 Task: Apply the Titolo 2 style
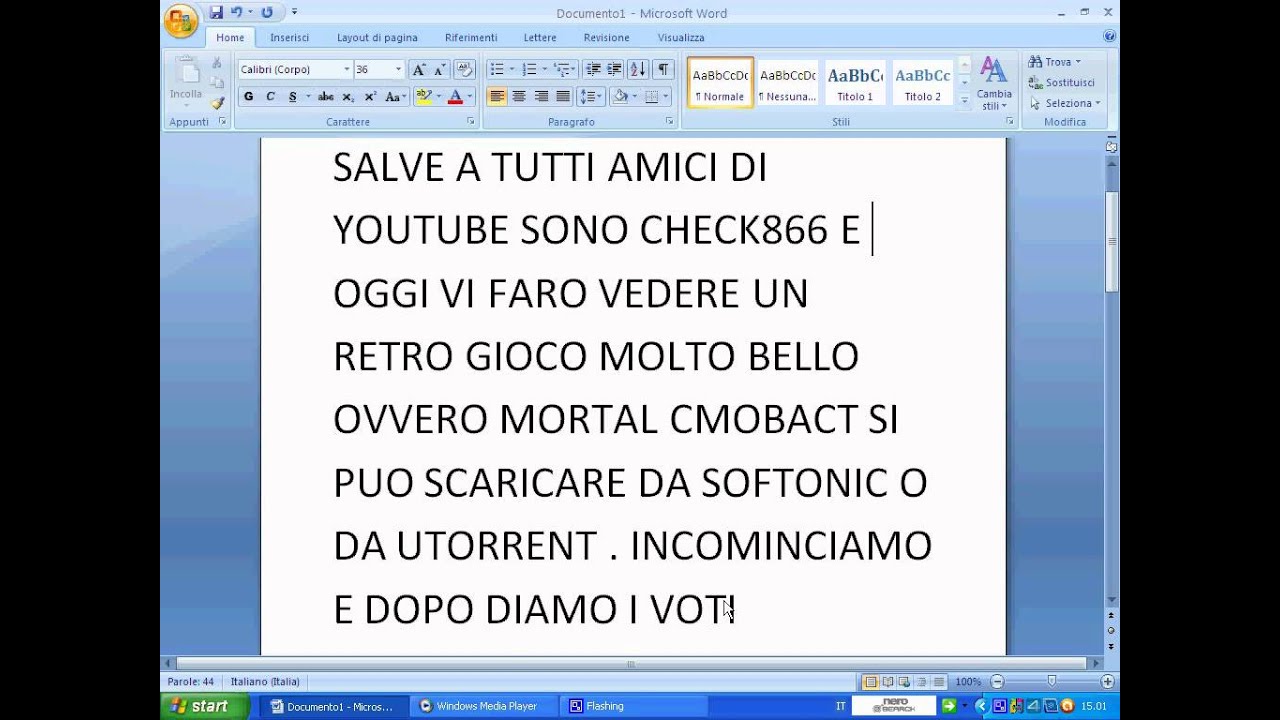click(923, 82)
